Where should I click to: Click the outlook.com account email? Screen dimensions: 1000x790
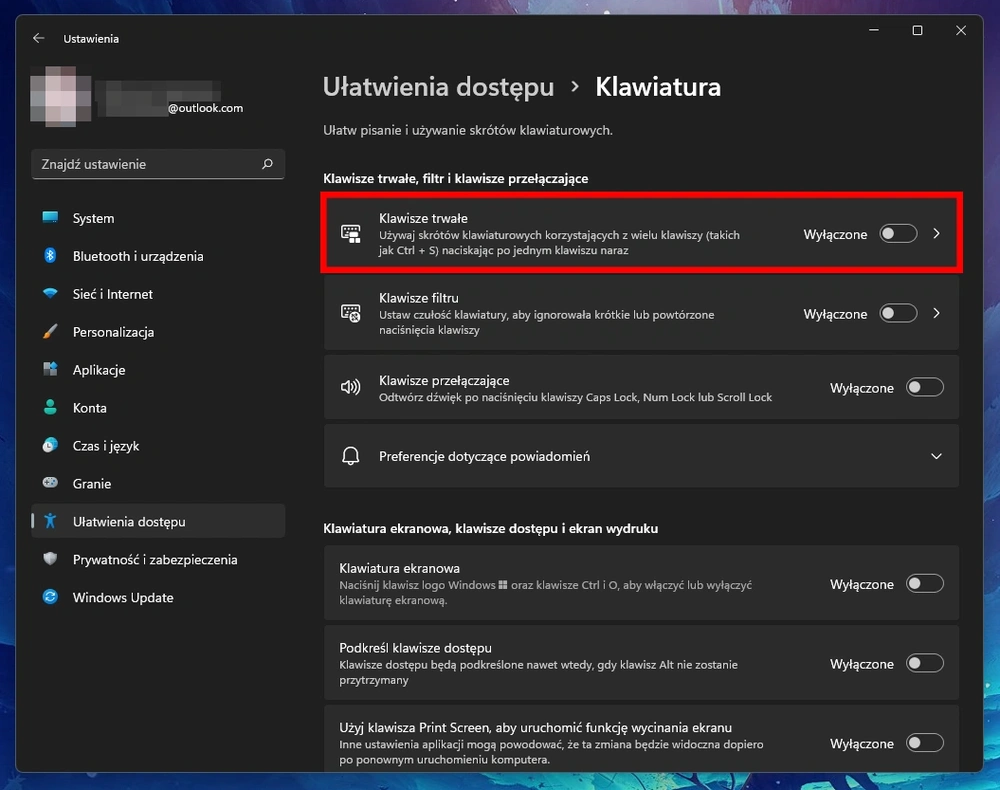click(x=205, y=108)
